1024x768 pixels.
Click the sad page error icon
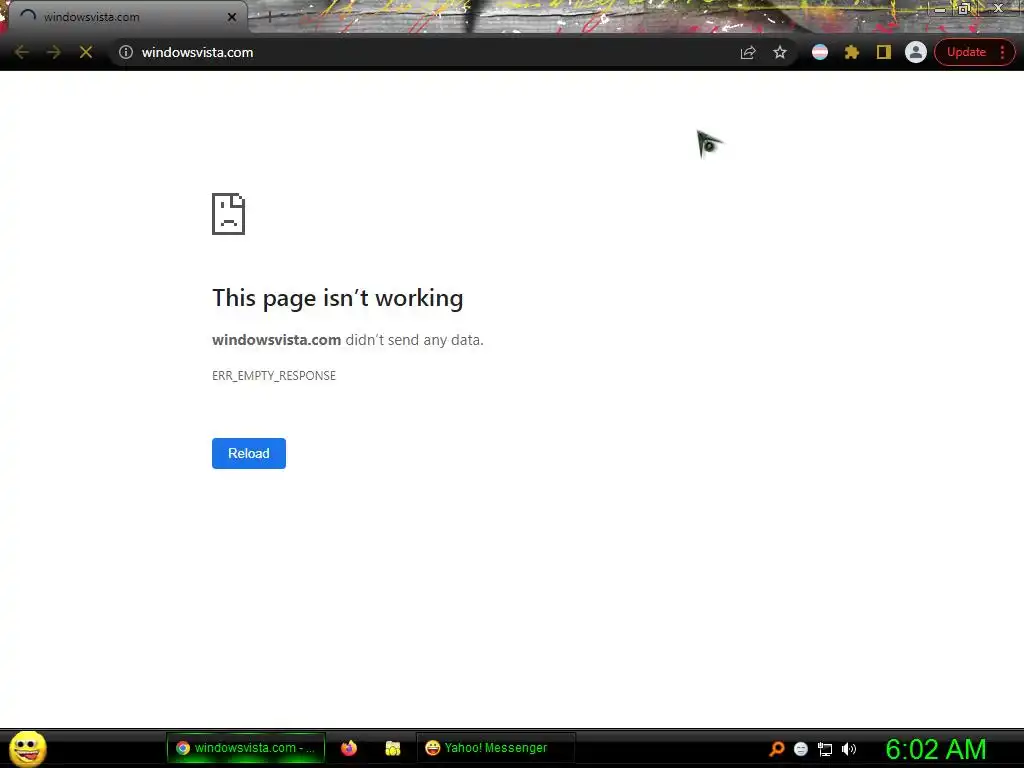pyautogui.click(x=229, y=214)
